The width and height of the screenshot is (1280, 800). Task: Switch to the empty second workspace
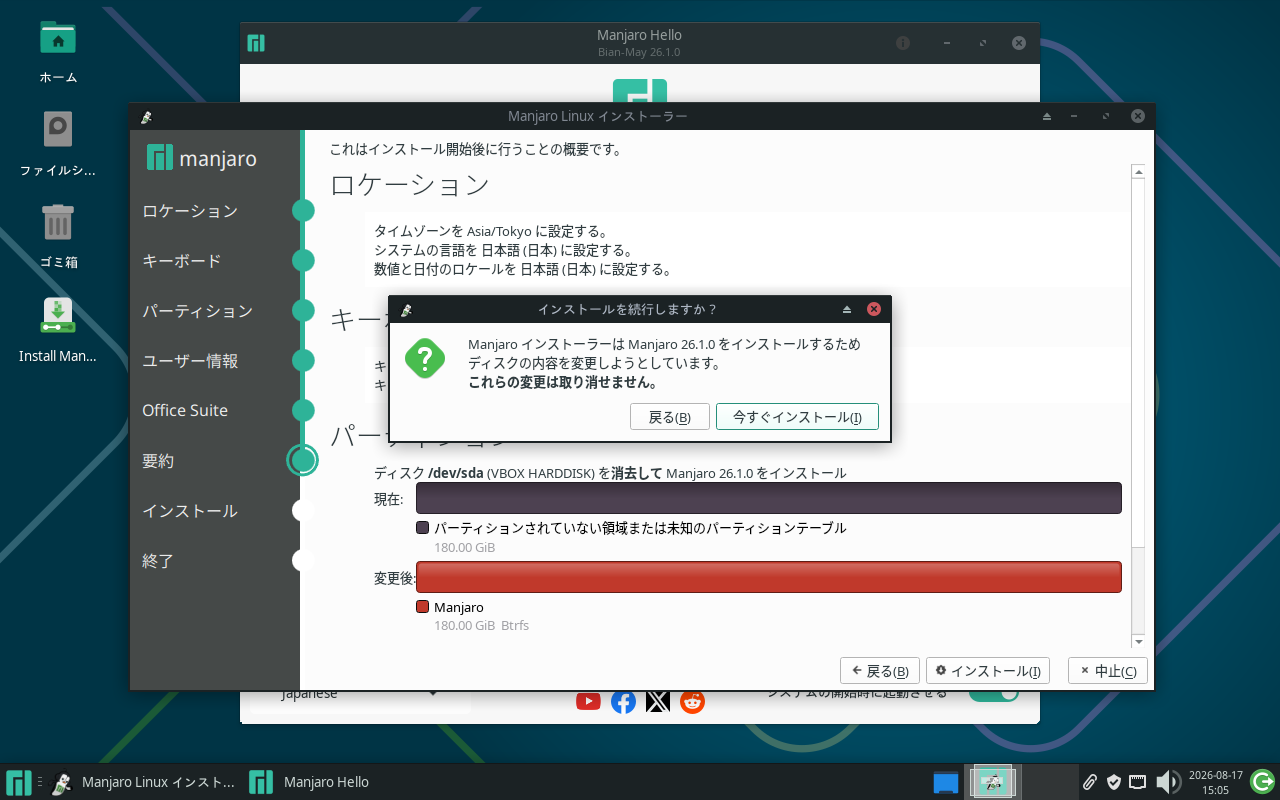click(x=1048, y=782)
